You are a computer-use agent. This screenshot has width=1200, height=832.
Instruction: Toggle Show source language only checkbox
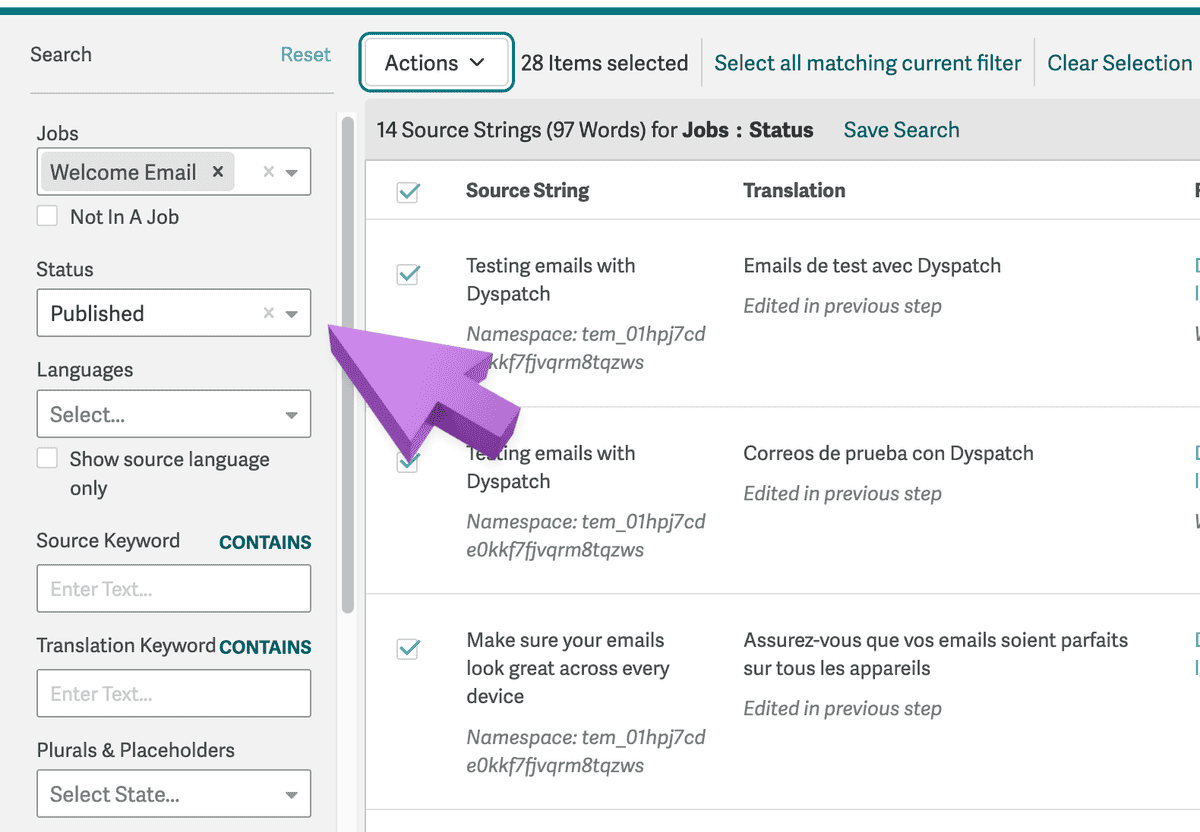pos(47,458)
